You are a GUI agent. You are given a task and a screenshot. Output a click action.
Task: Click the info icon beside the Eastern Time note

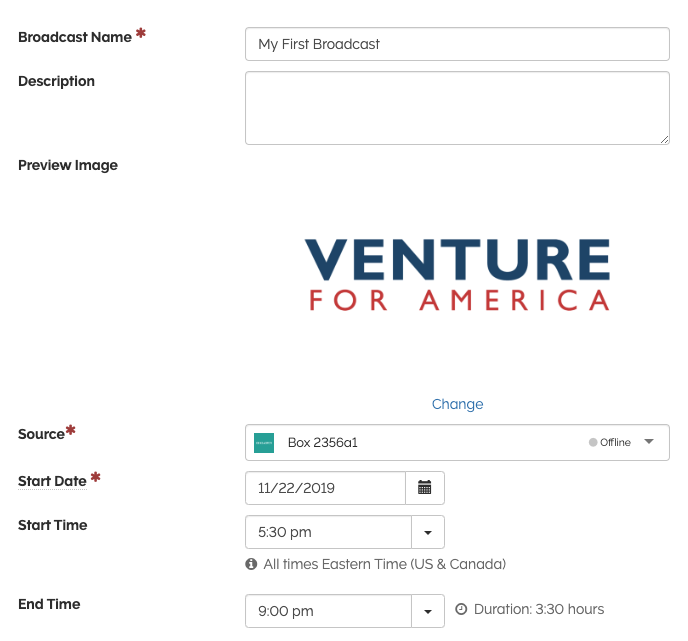pyautogui.click(x=251, y=564)
